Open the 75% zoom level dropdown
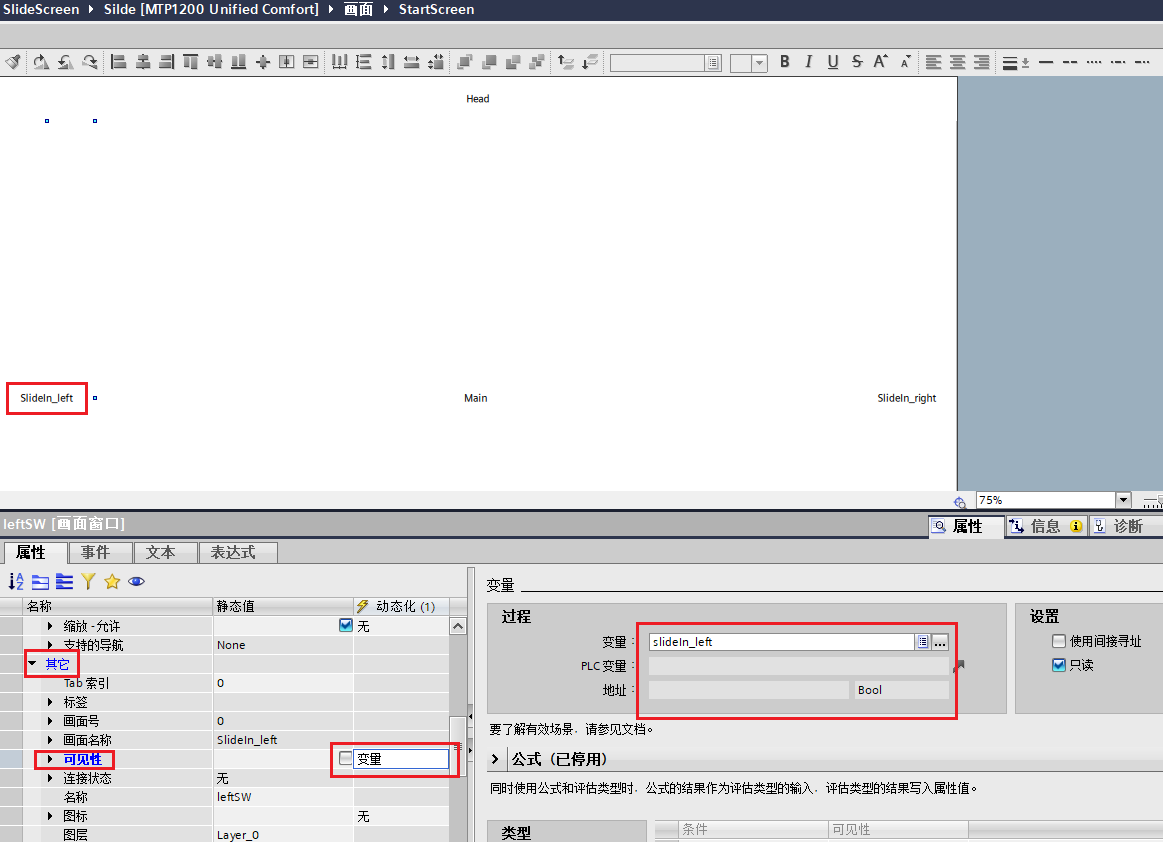 [1123, 500]
